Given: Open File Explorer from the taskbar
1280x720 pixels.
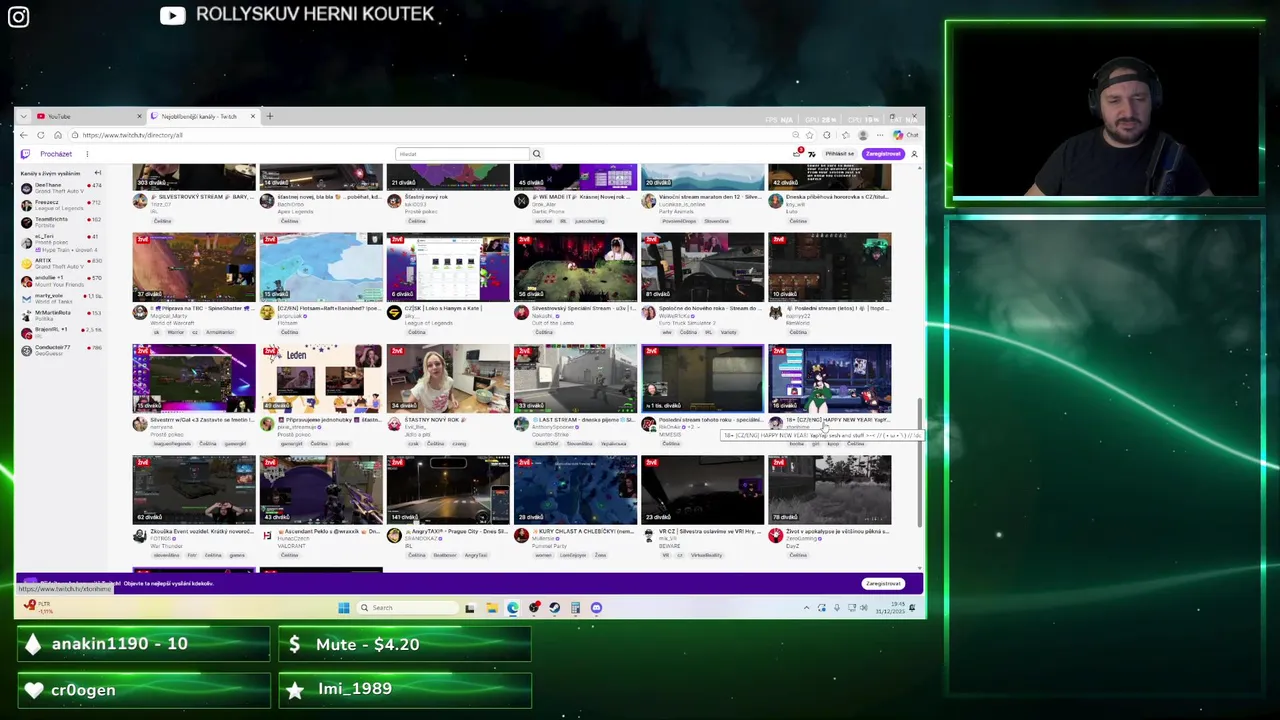Looking at the screenshot, I should (492, 607).
